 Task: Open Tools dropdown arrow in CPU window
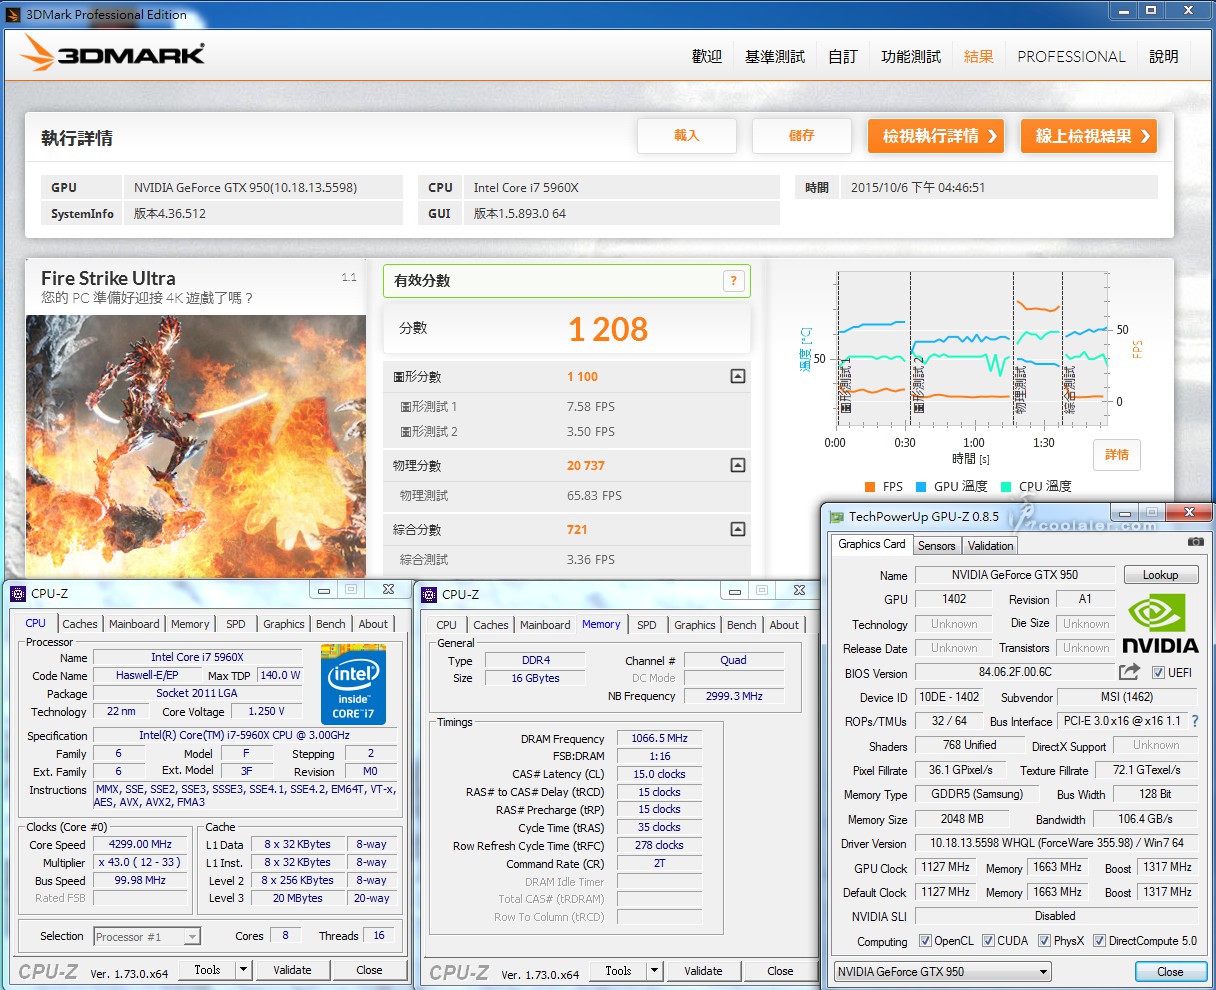pos(243,969)
